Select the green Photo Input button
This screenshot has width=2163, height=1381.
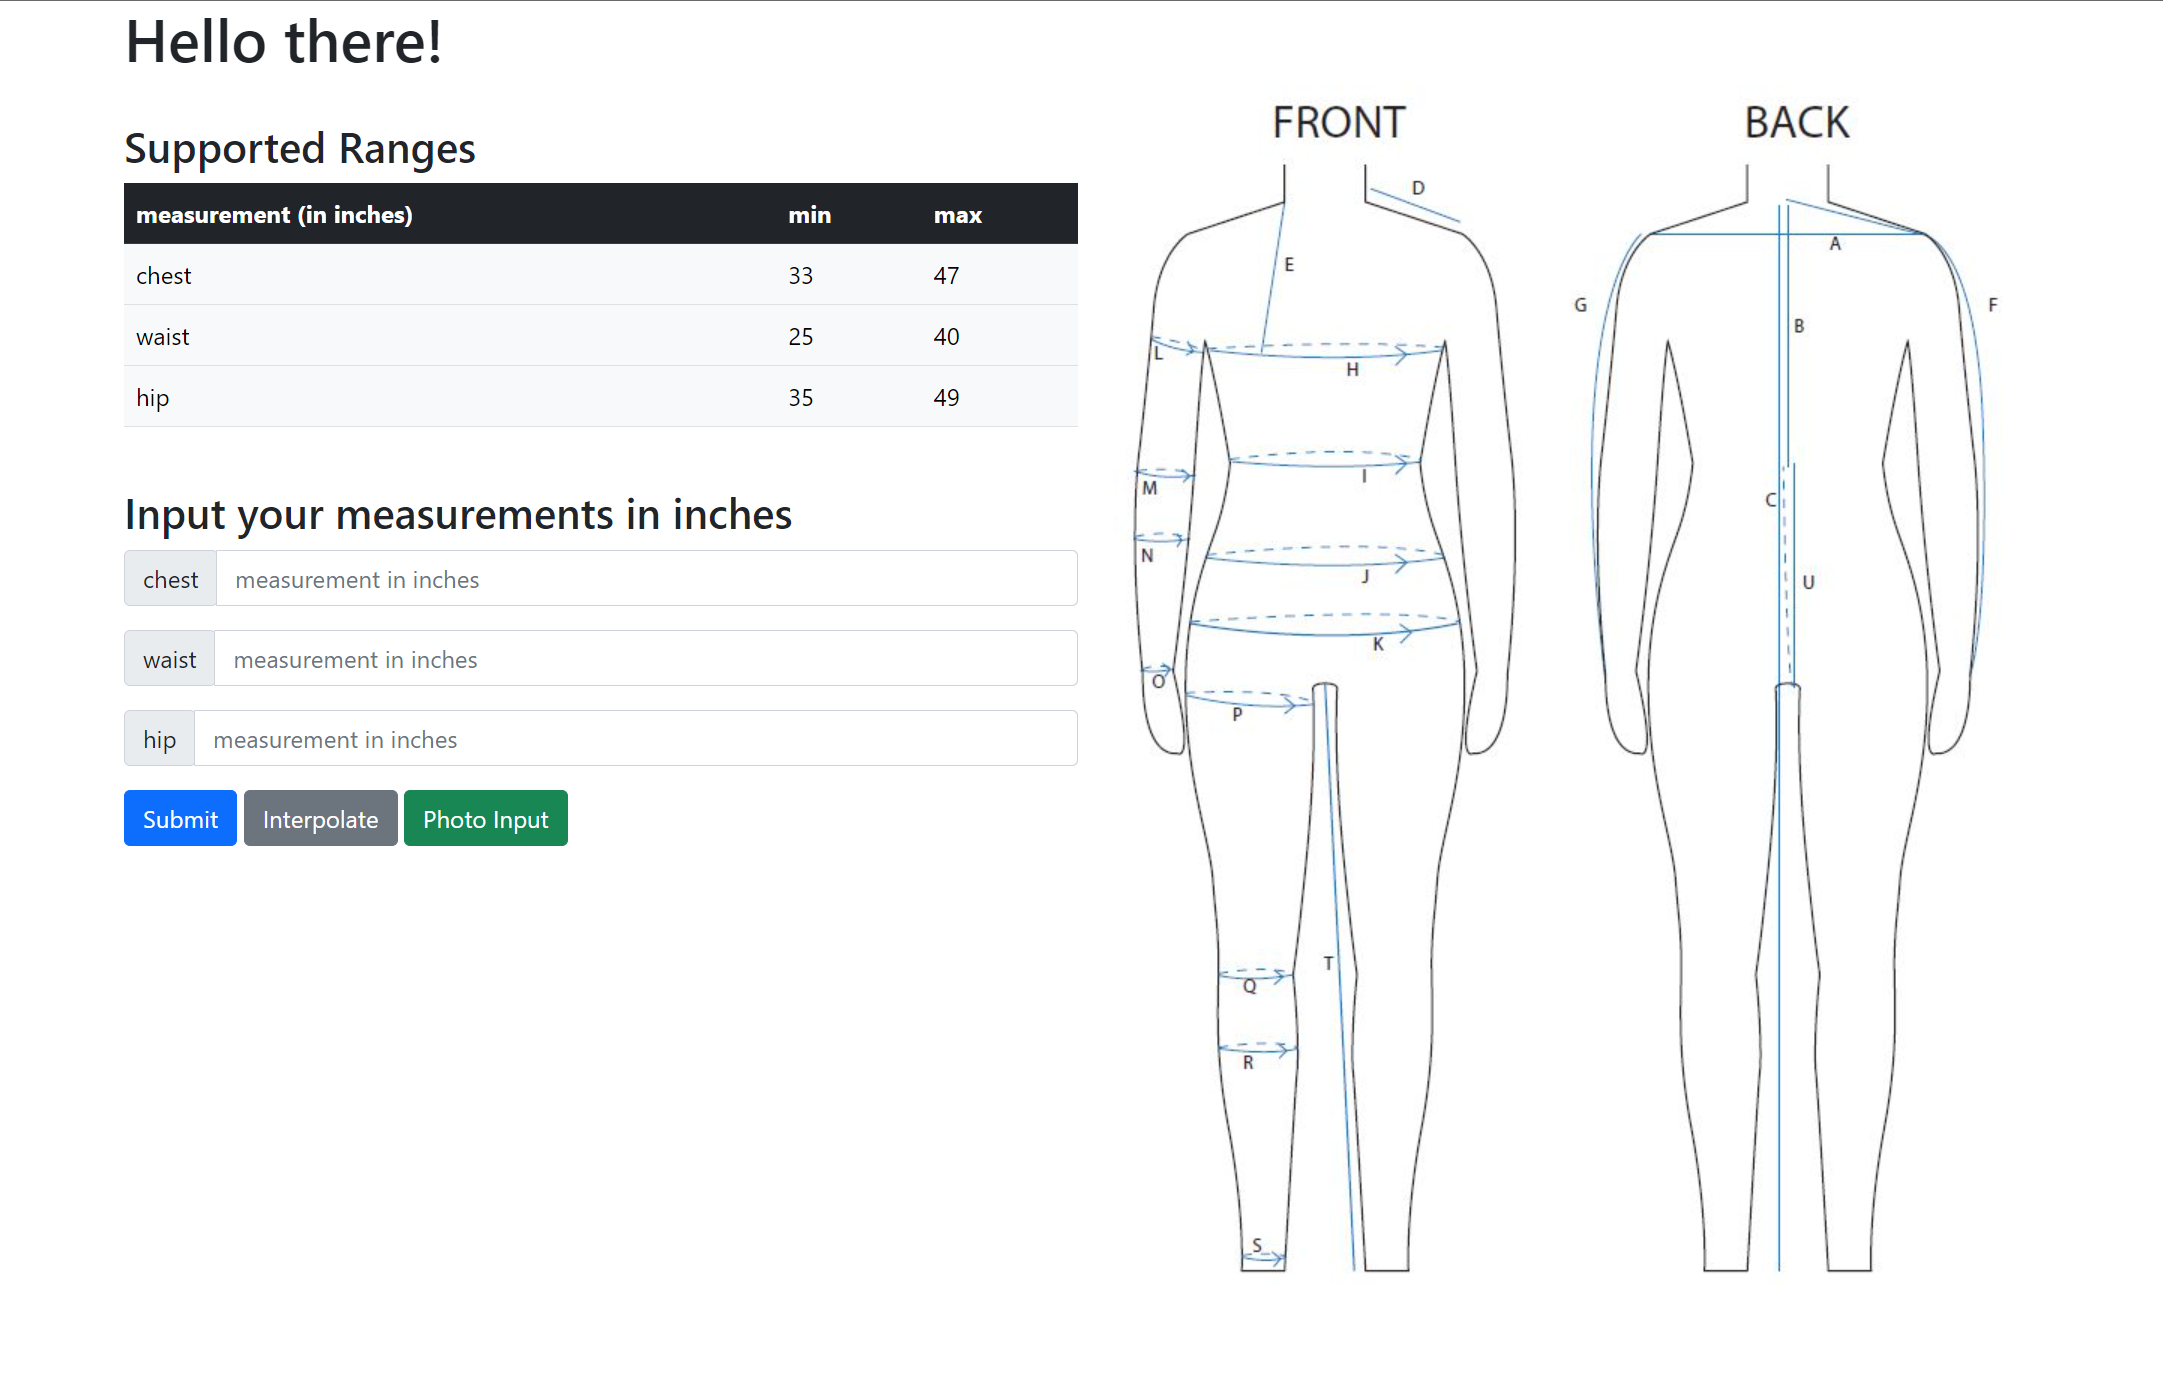click(485, 818)
